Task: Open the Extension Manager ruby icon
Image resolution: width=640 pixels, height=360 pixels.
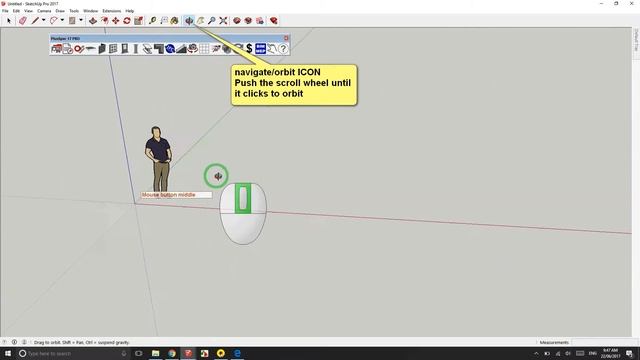Action: click(x=273, y=20)
